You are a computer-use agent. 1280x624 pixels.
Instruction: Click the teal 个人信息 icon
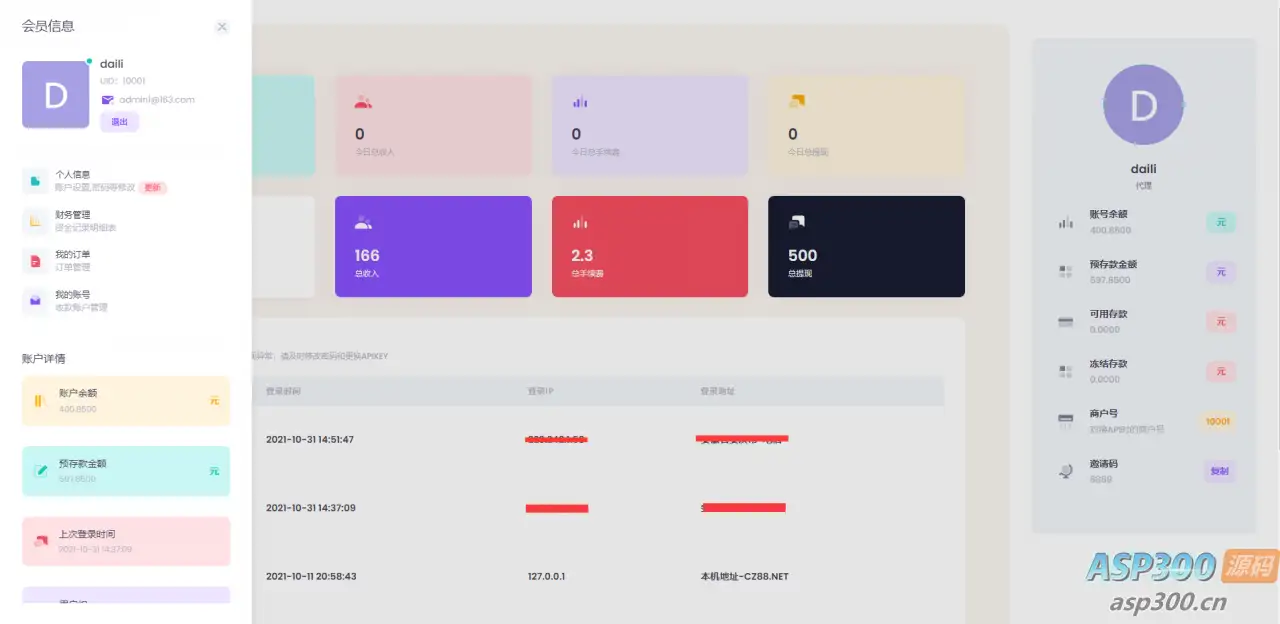(x=36, y=181)
